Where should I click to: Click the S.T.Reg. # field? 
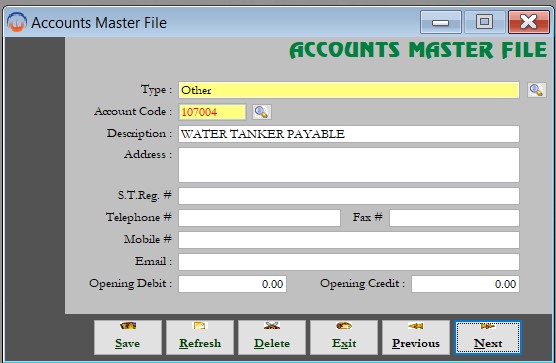coord(349,196)
